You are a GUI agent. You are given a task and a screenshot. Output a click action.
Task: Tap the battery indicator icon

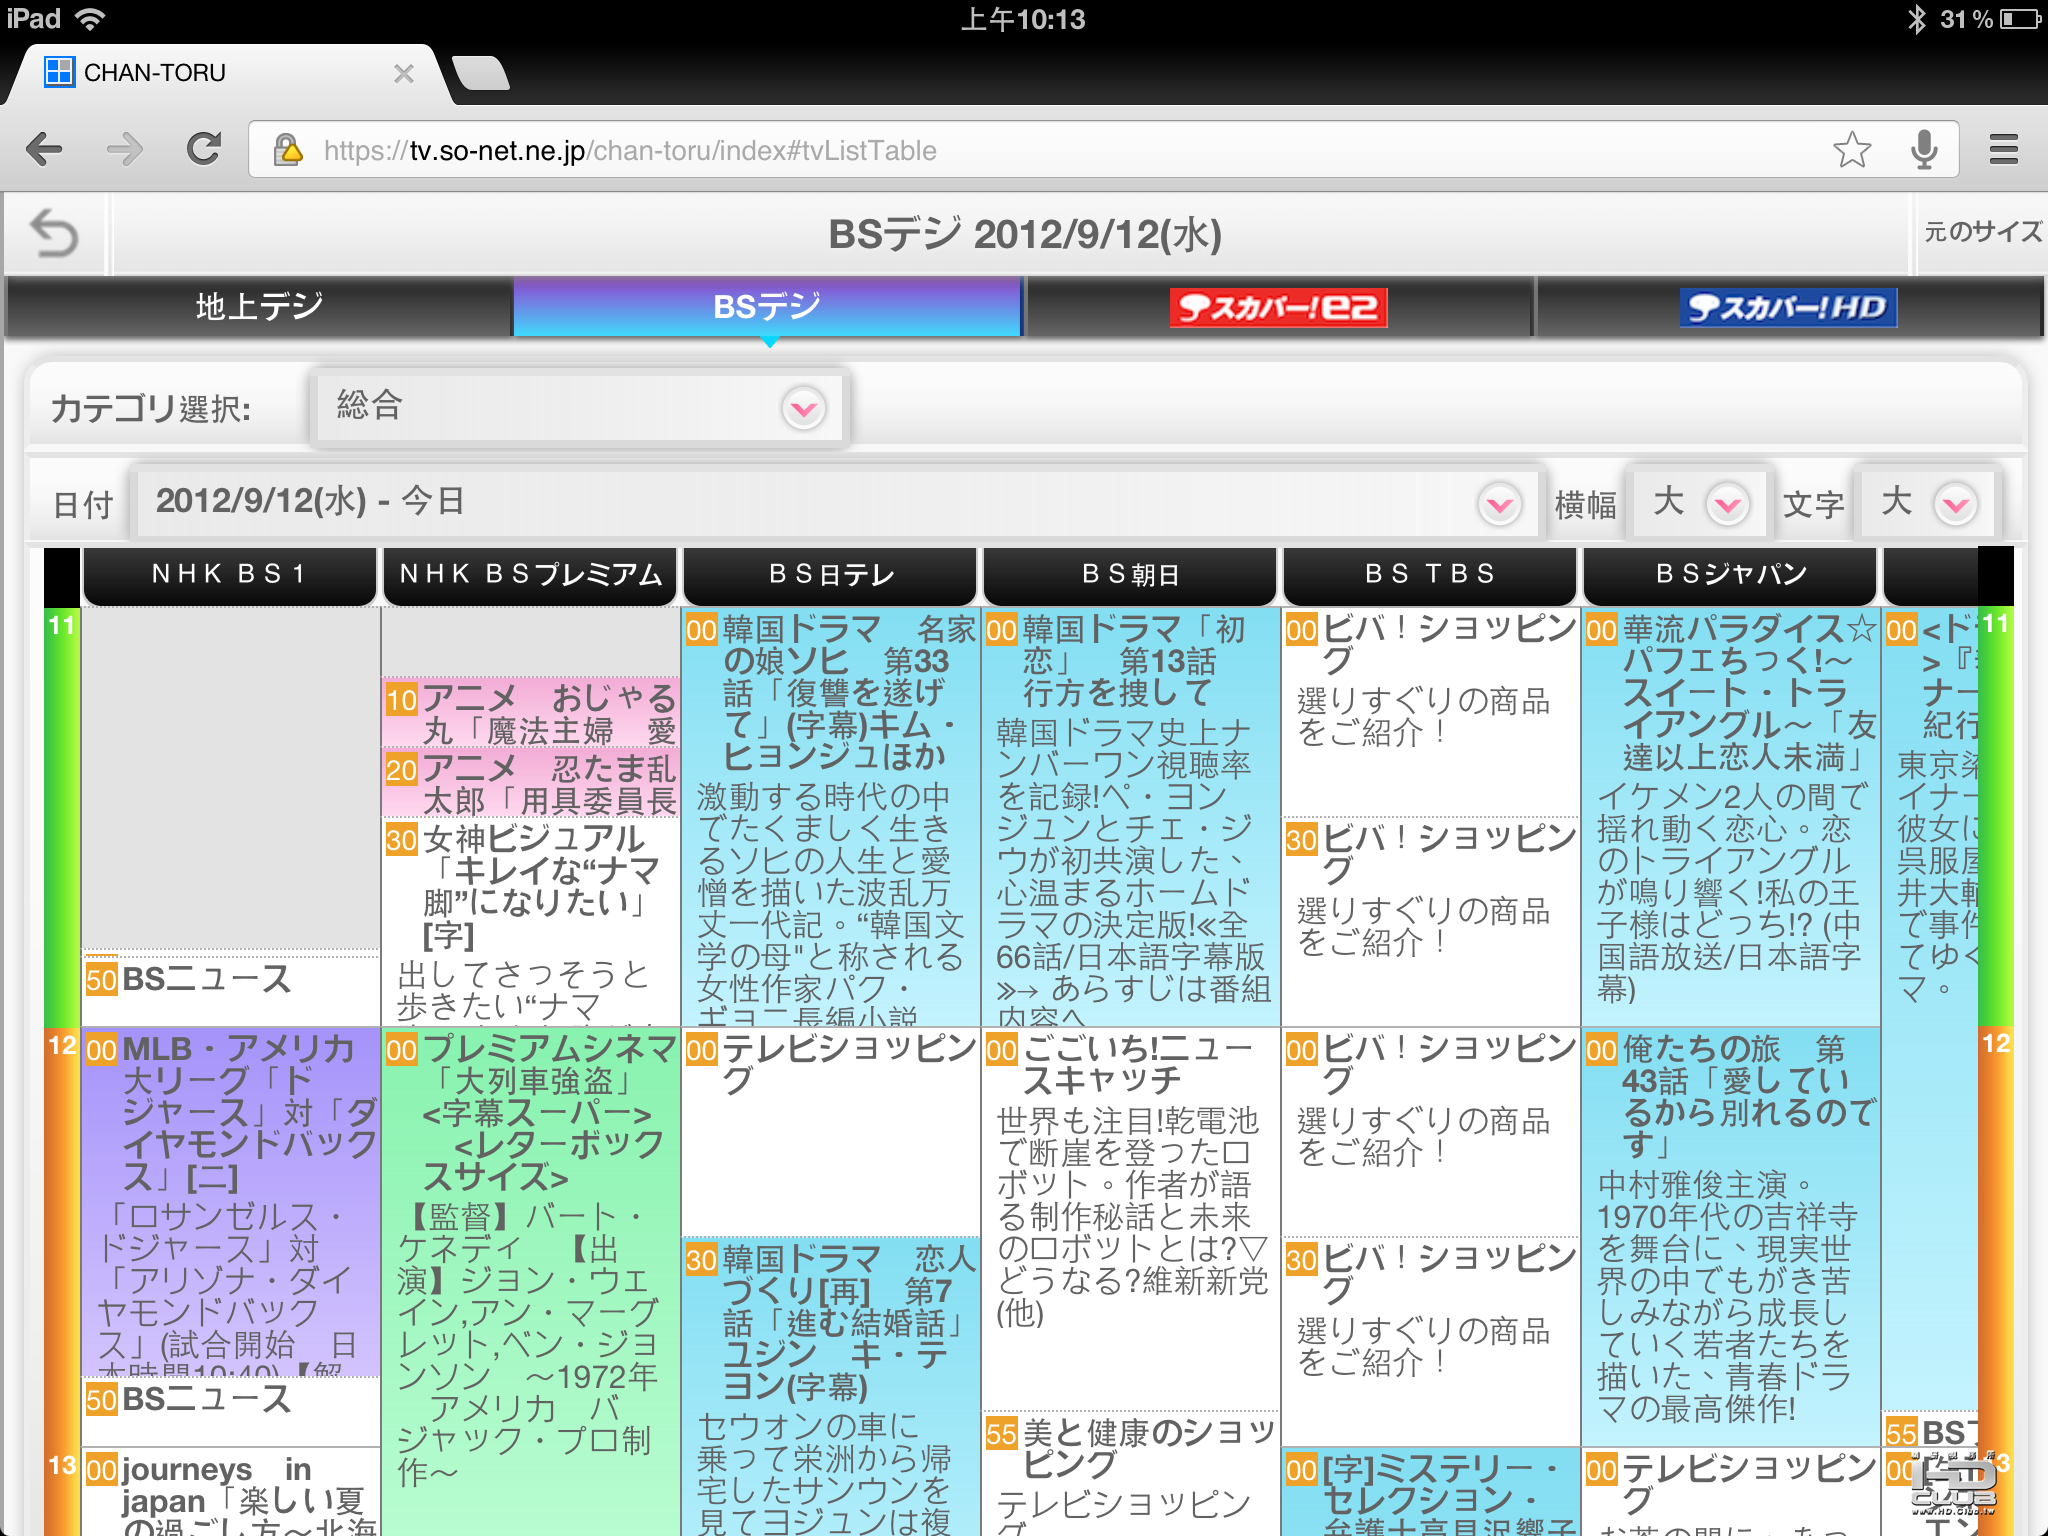point(2020,19)
